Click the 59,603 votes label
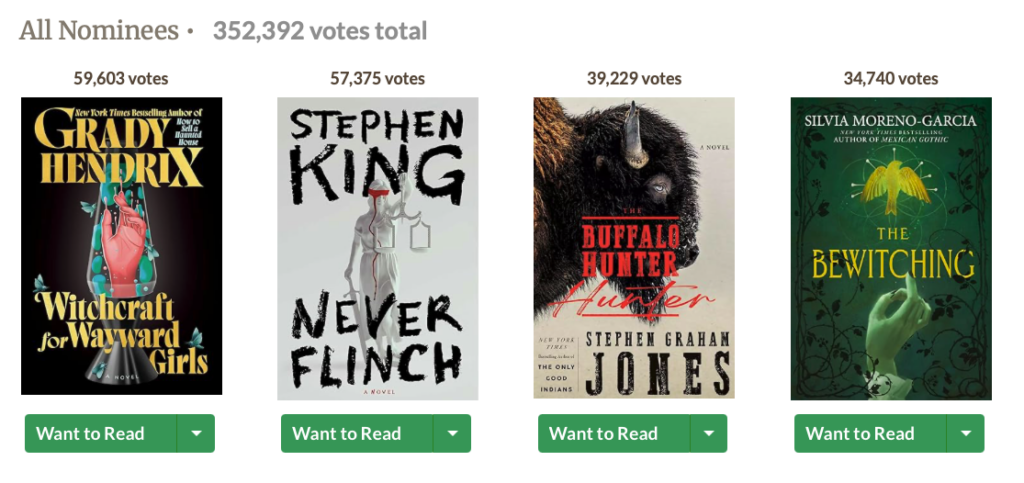 pos(121,78)
